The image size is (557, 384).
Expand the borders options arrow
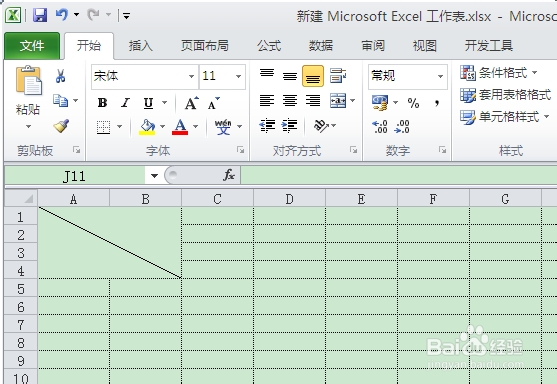coord(120,126)
